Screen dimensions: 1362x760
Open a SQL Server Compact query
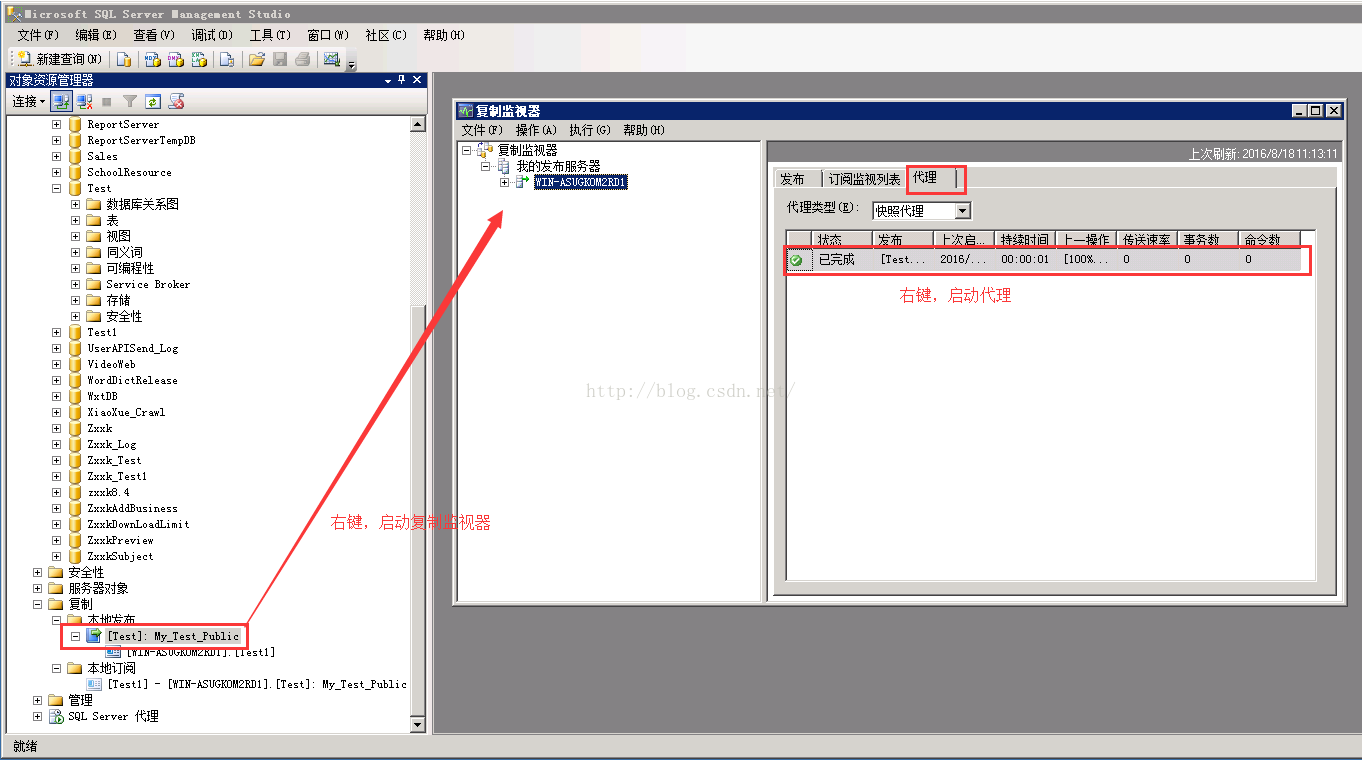click(227, 59)
